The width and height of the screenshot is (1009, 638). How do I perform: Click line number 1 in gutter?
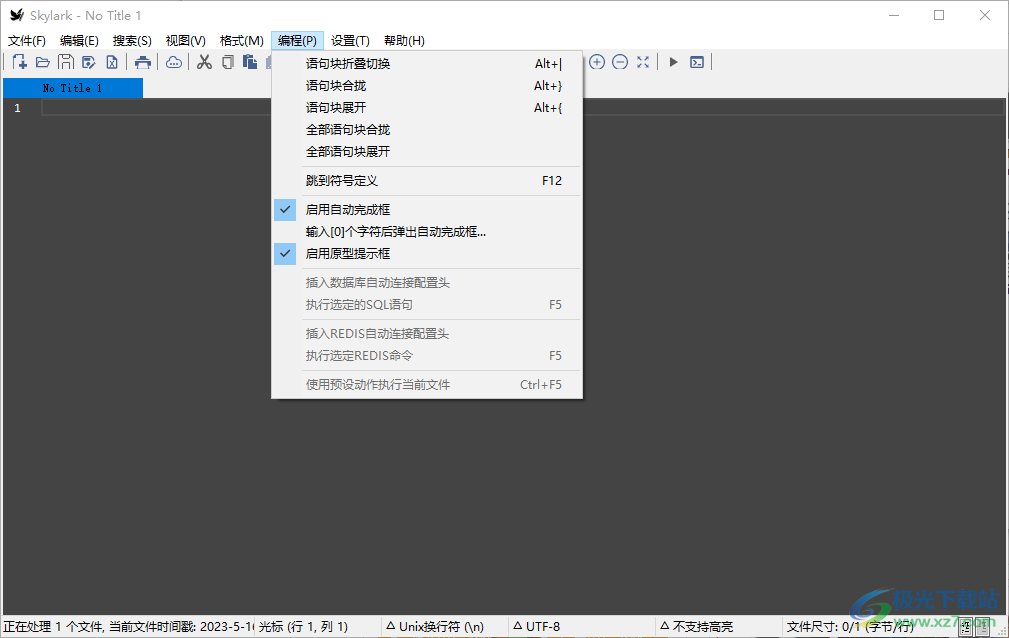17,108
